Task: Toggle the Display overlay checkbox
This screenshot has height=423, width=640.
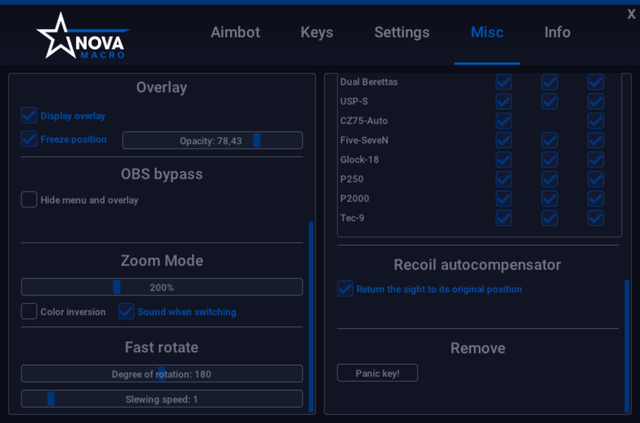Action: 29,116
